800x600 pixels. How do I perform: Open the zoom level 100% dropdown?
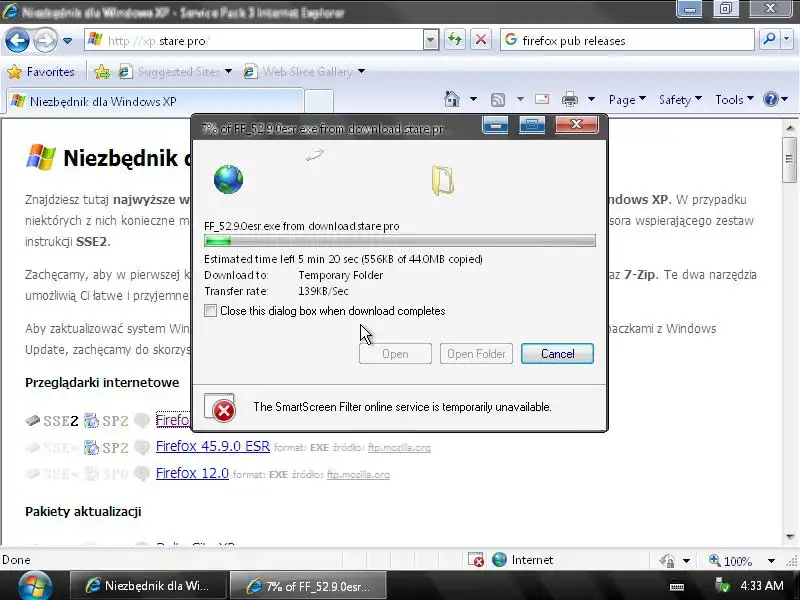771,561
